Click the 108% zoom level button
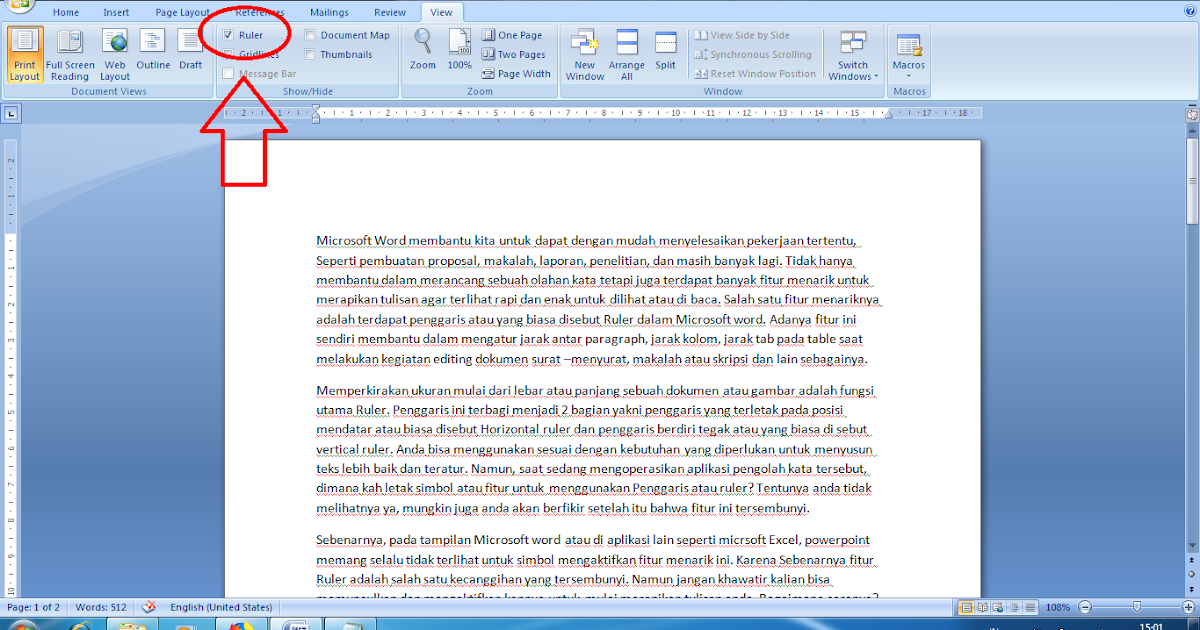The height and width of the screenshot is (630, 1200). coord(1058,607)
